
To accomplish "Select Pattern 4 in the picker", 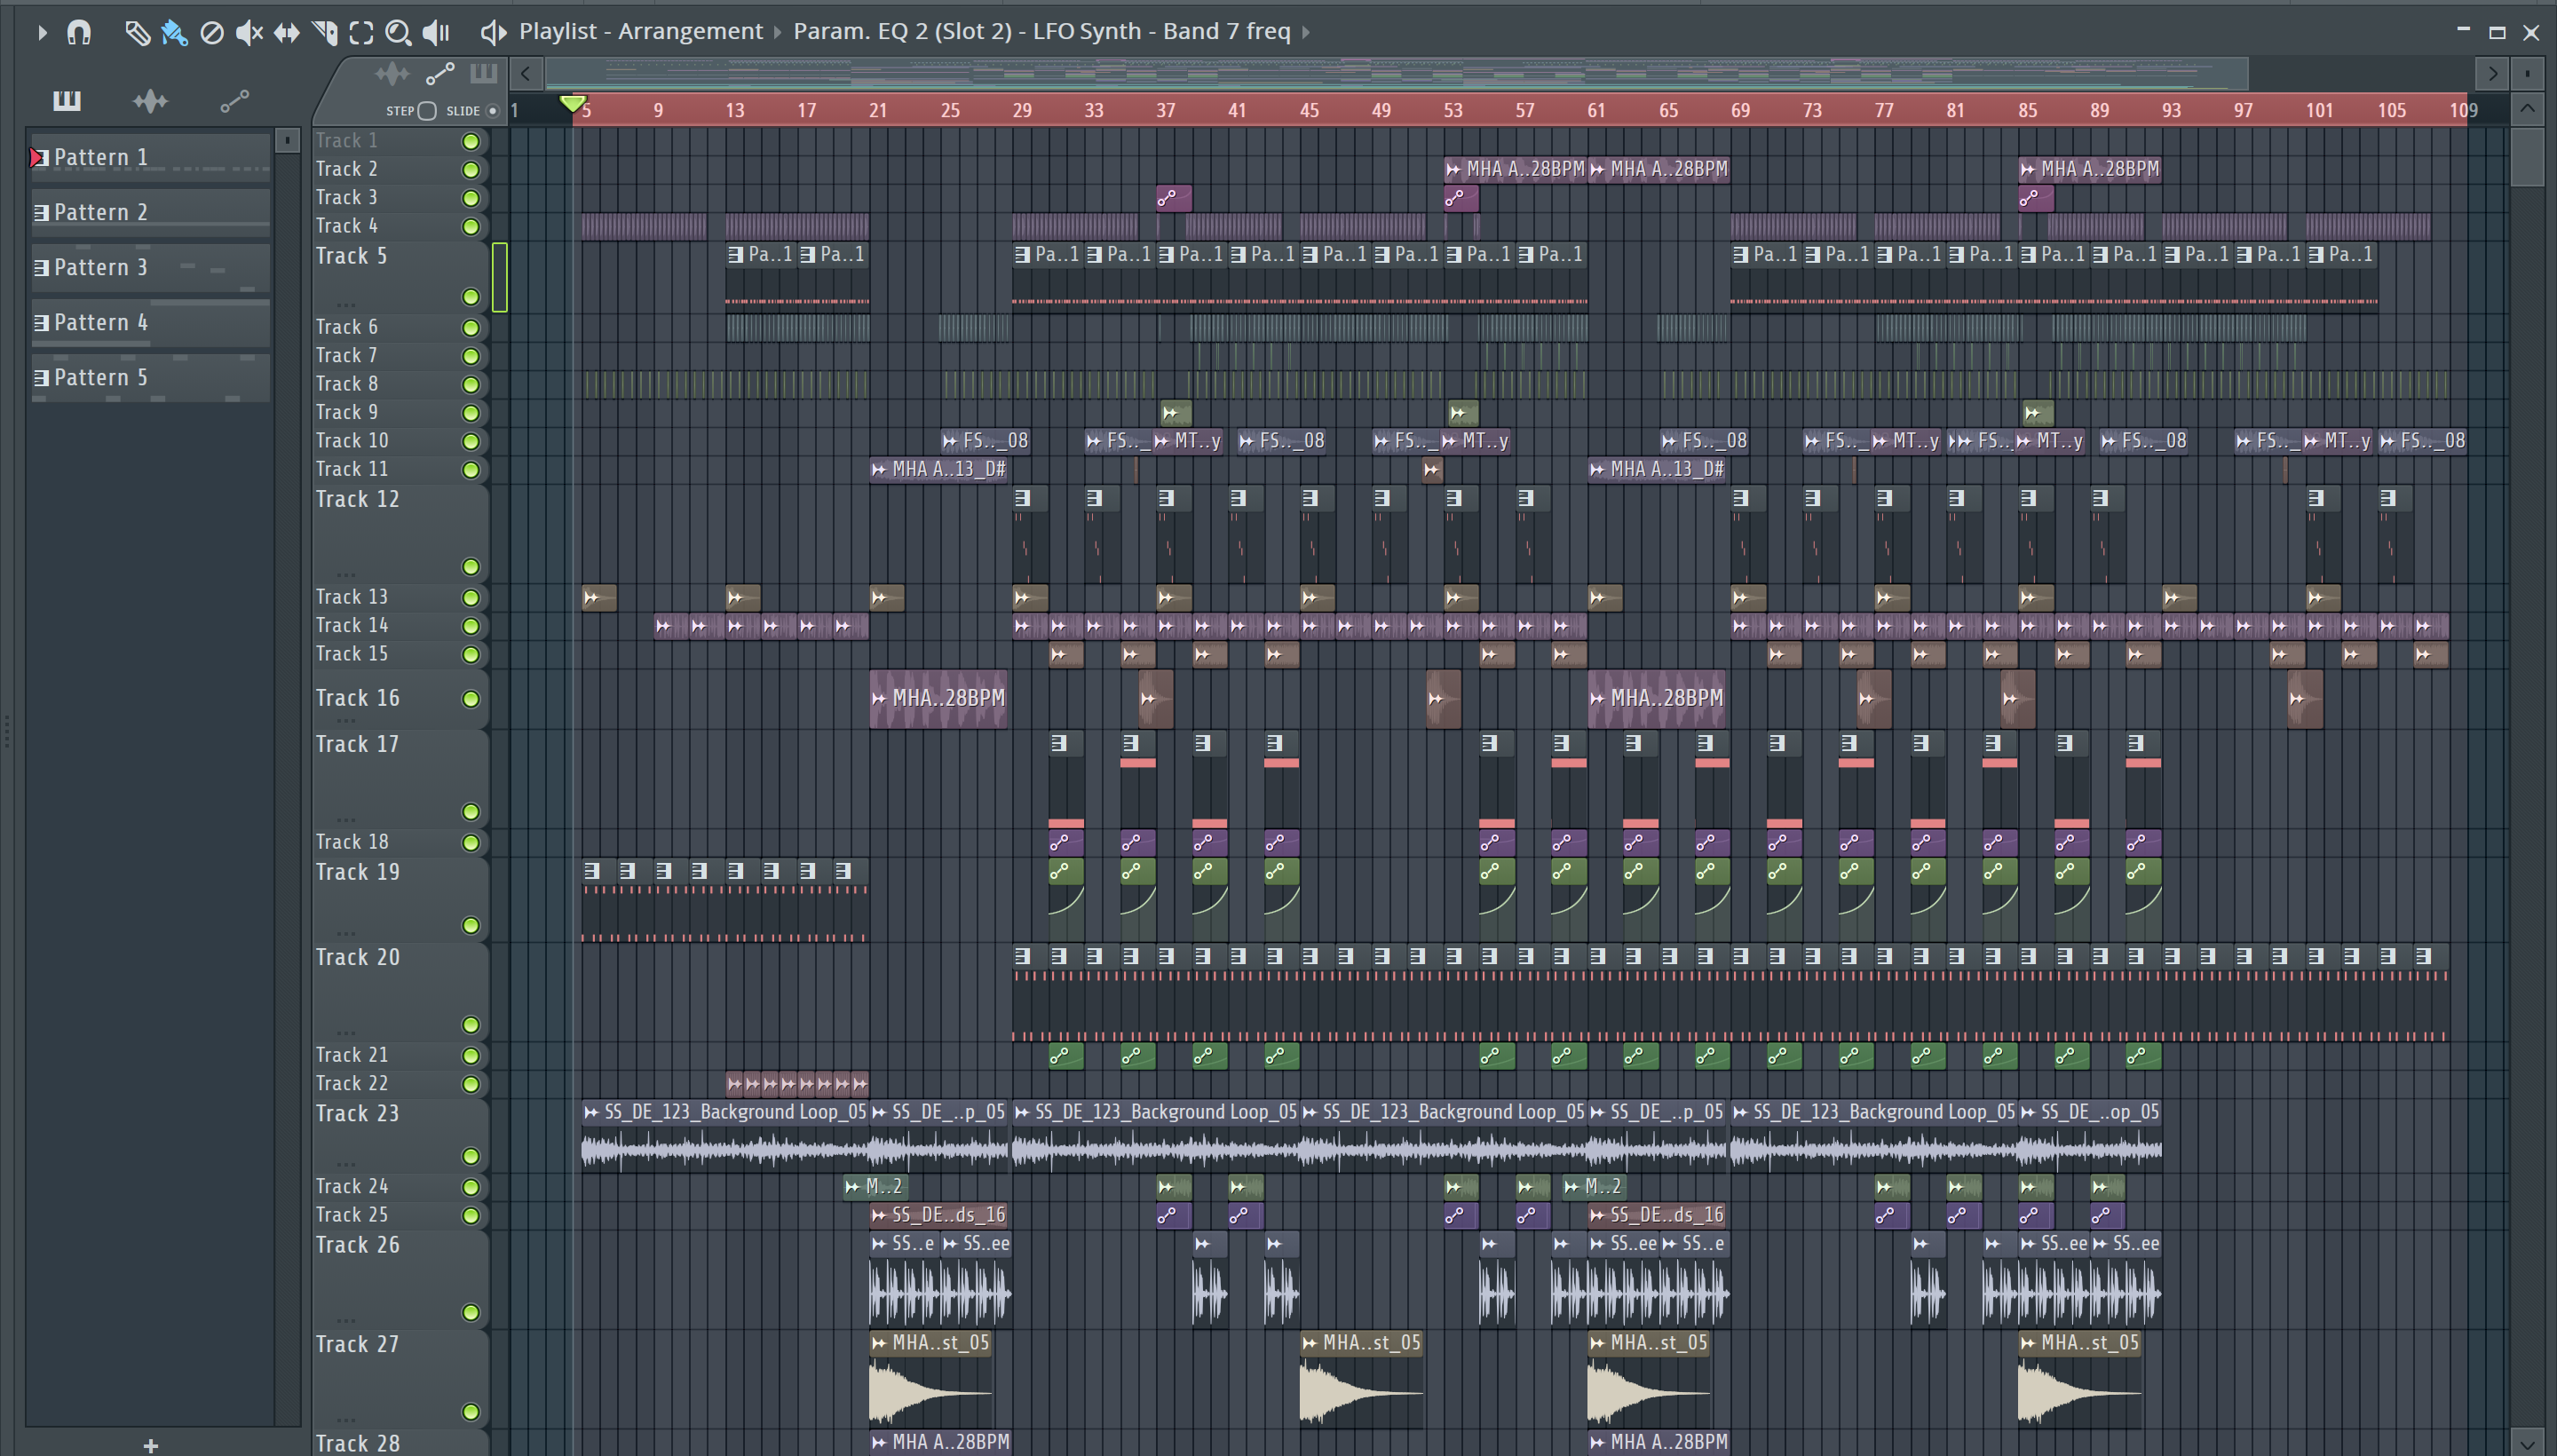I will 150,322.
